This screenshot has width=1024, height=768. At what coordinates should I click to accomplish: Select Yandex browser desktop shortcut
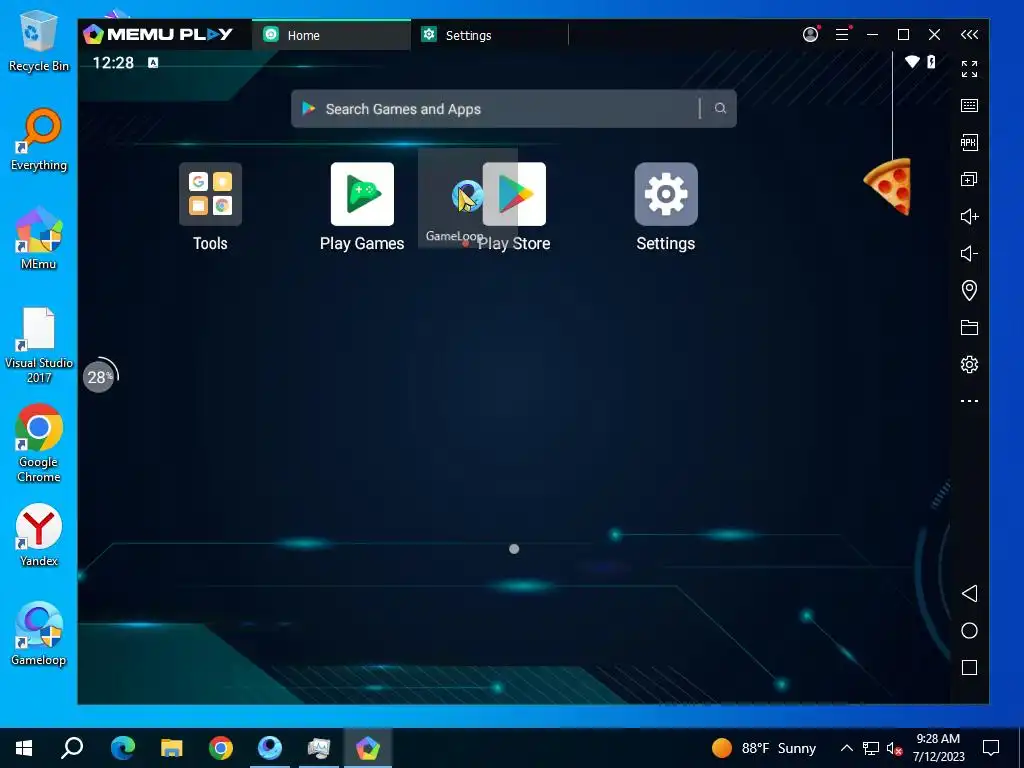click(39, 535)
